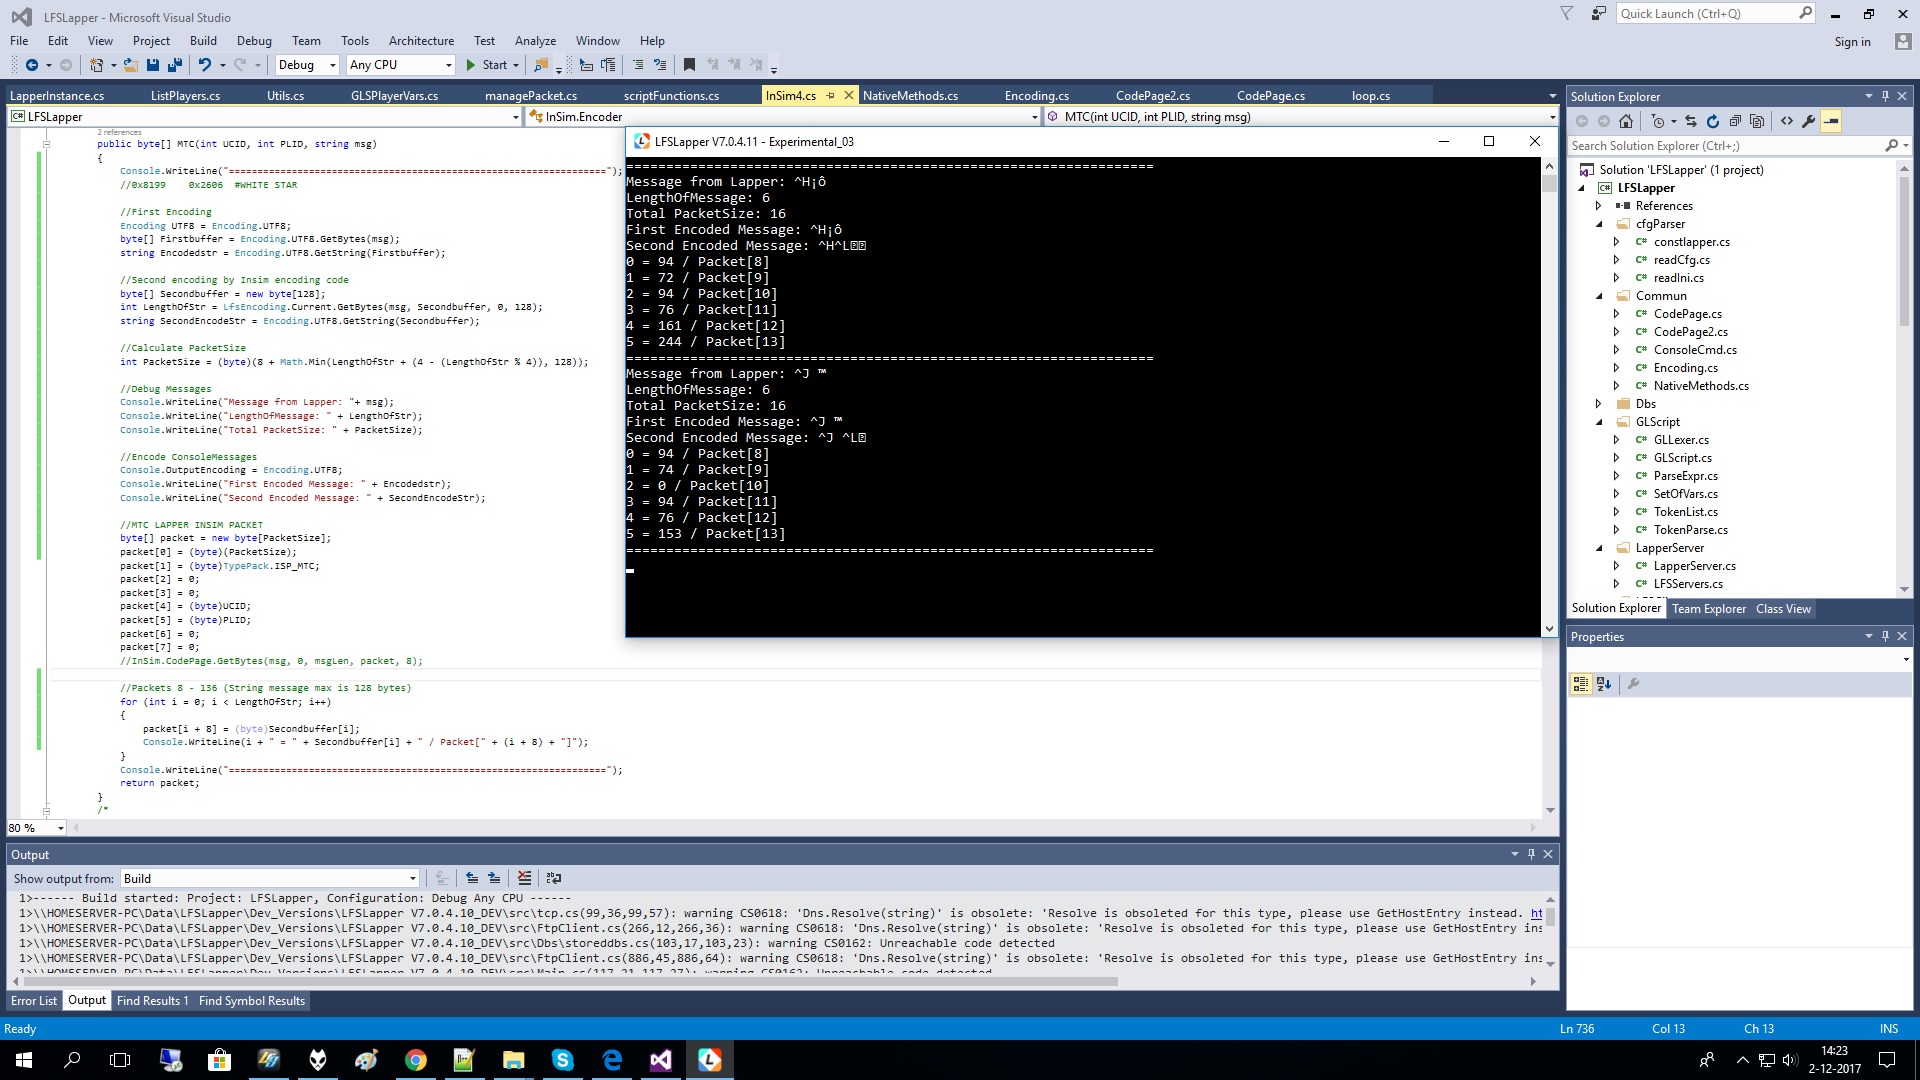Toggle pin on the InSim4.cs tab
Viewport: 1920px width, 1080px height.
click(x=830, y=96)
